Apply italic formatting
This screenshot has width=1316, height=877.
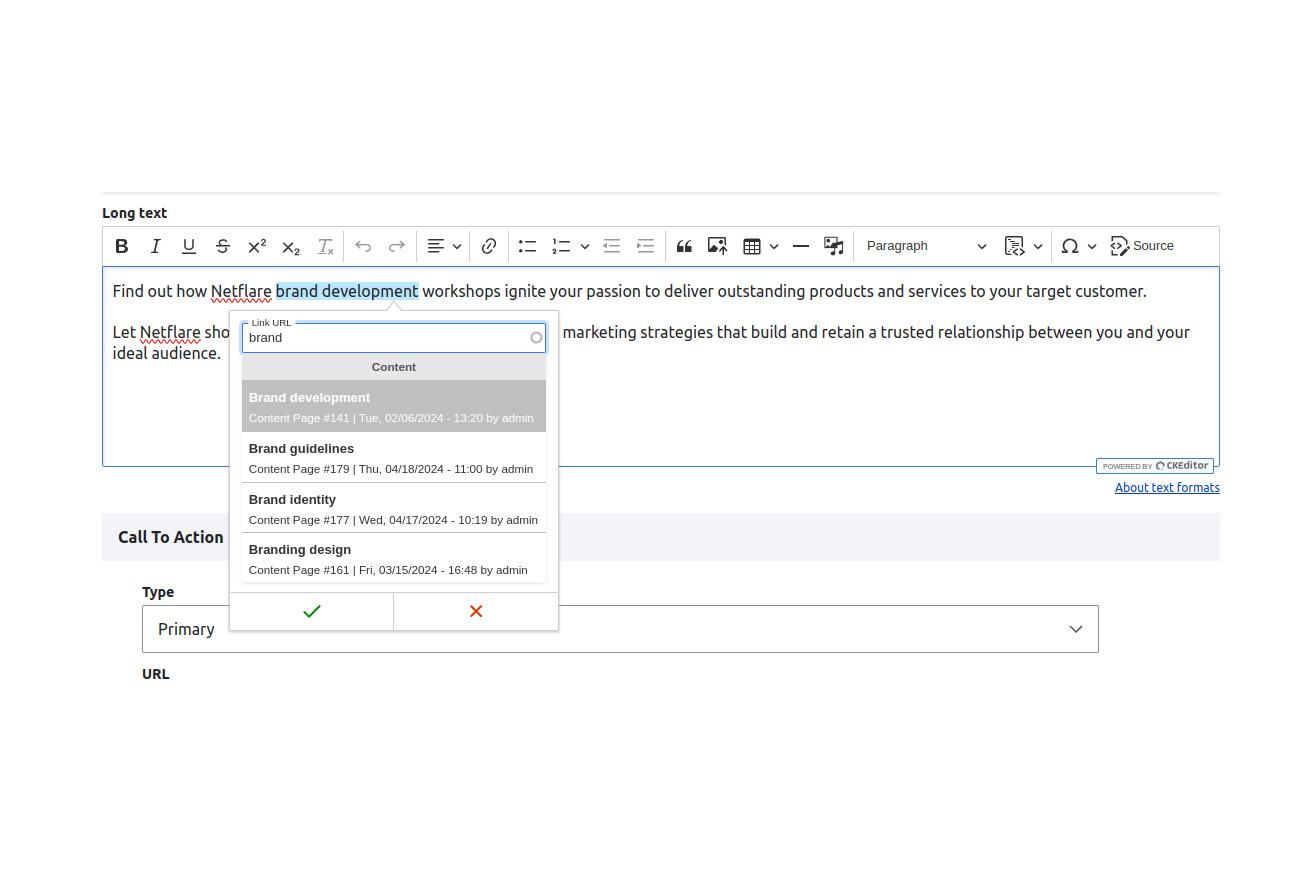tap(155, 246)
